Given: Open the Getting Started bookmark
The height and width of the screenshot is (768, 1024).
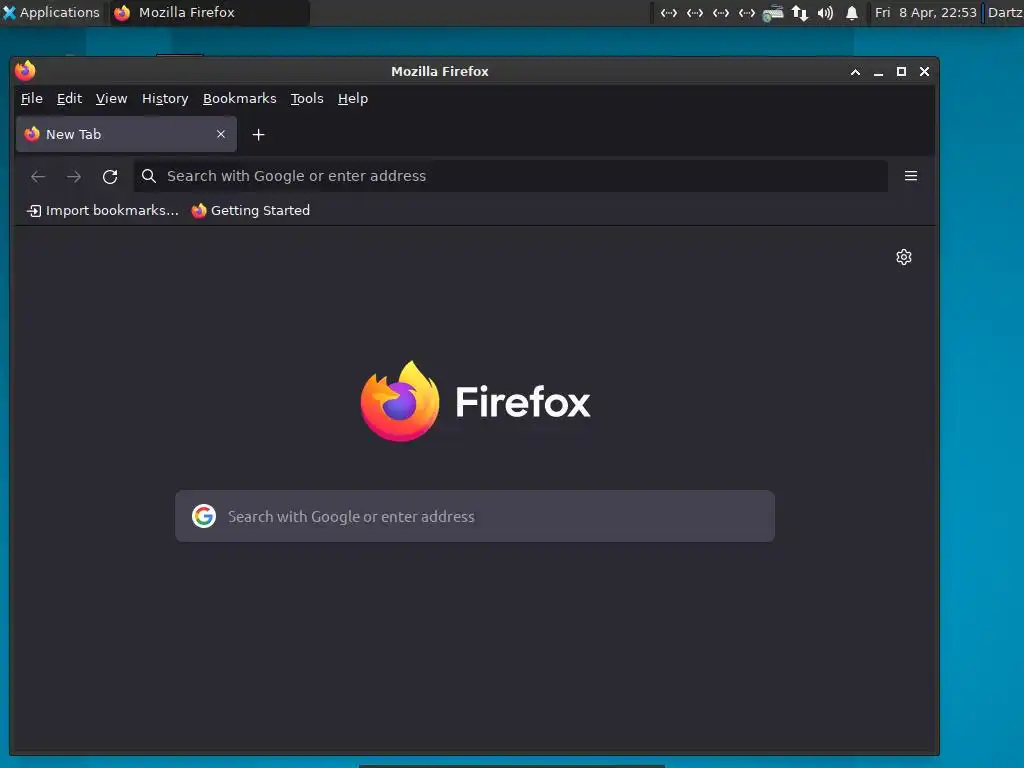Looking at the screenshot, I should point(251,210).
